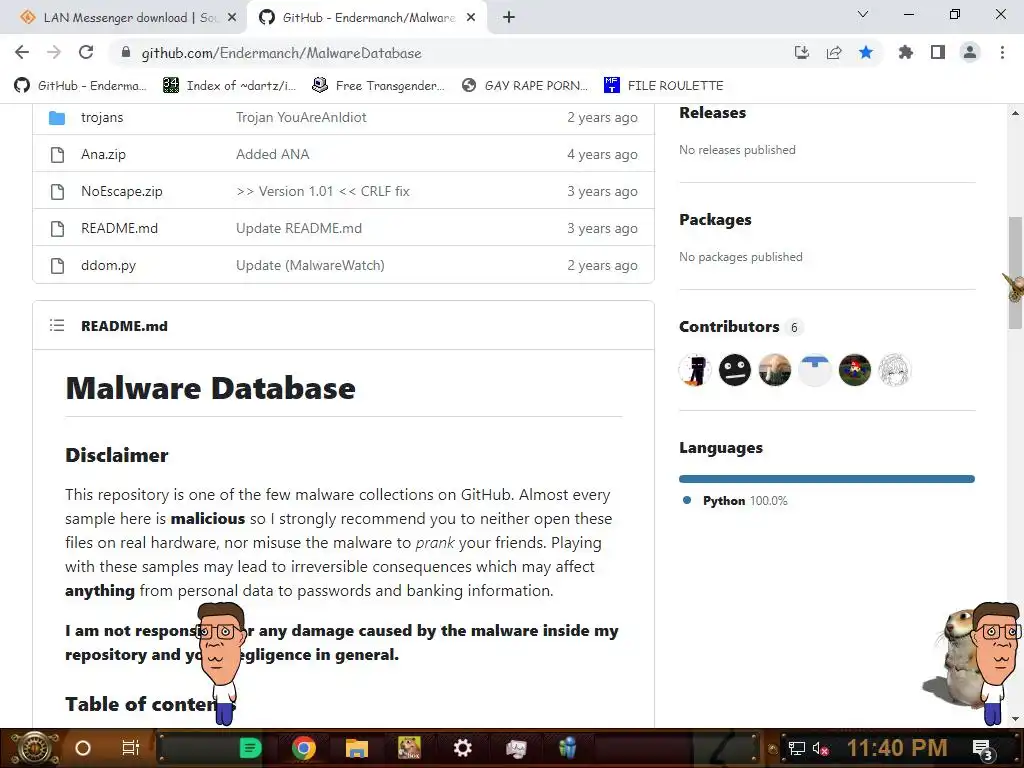
Task: Open the 'Added ANA' commit message
Action: coord(272,155)
